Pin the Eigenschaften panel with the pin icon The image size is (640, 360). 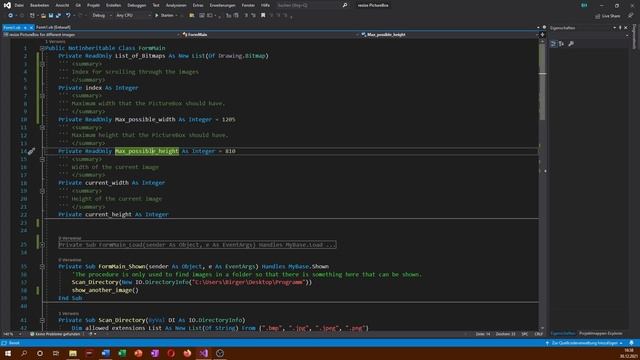pos(620,28)
